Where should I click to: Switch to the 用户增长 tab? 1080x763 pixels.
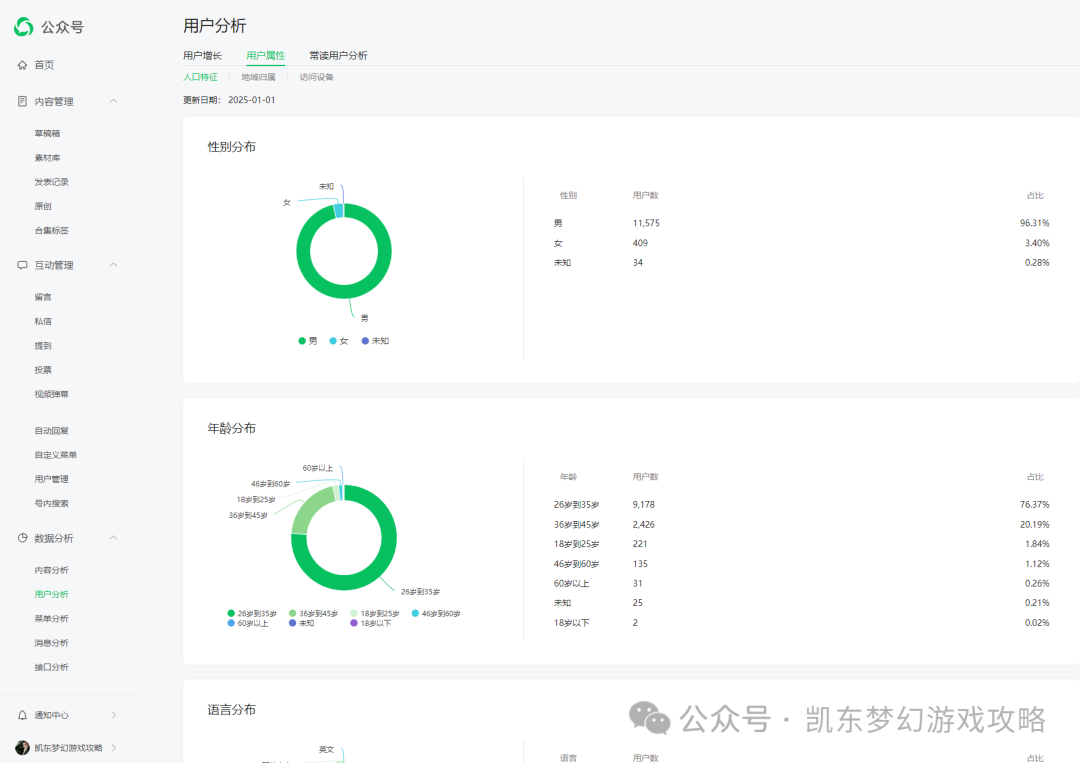pyautogui.click(x=203, y=55)
